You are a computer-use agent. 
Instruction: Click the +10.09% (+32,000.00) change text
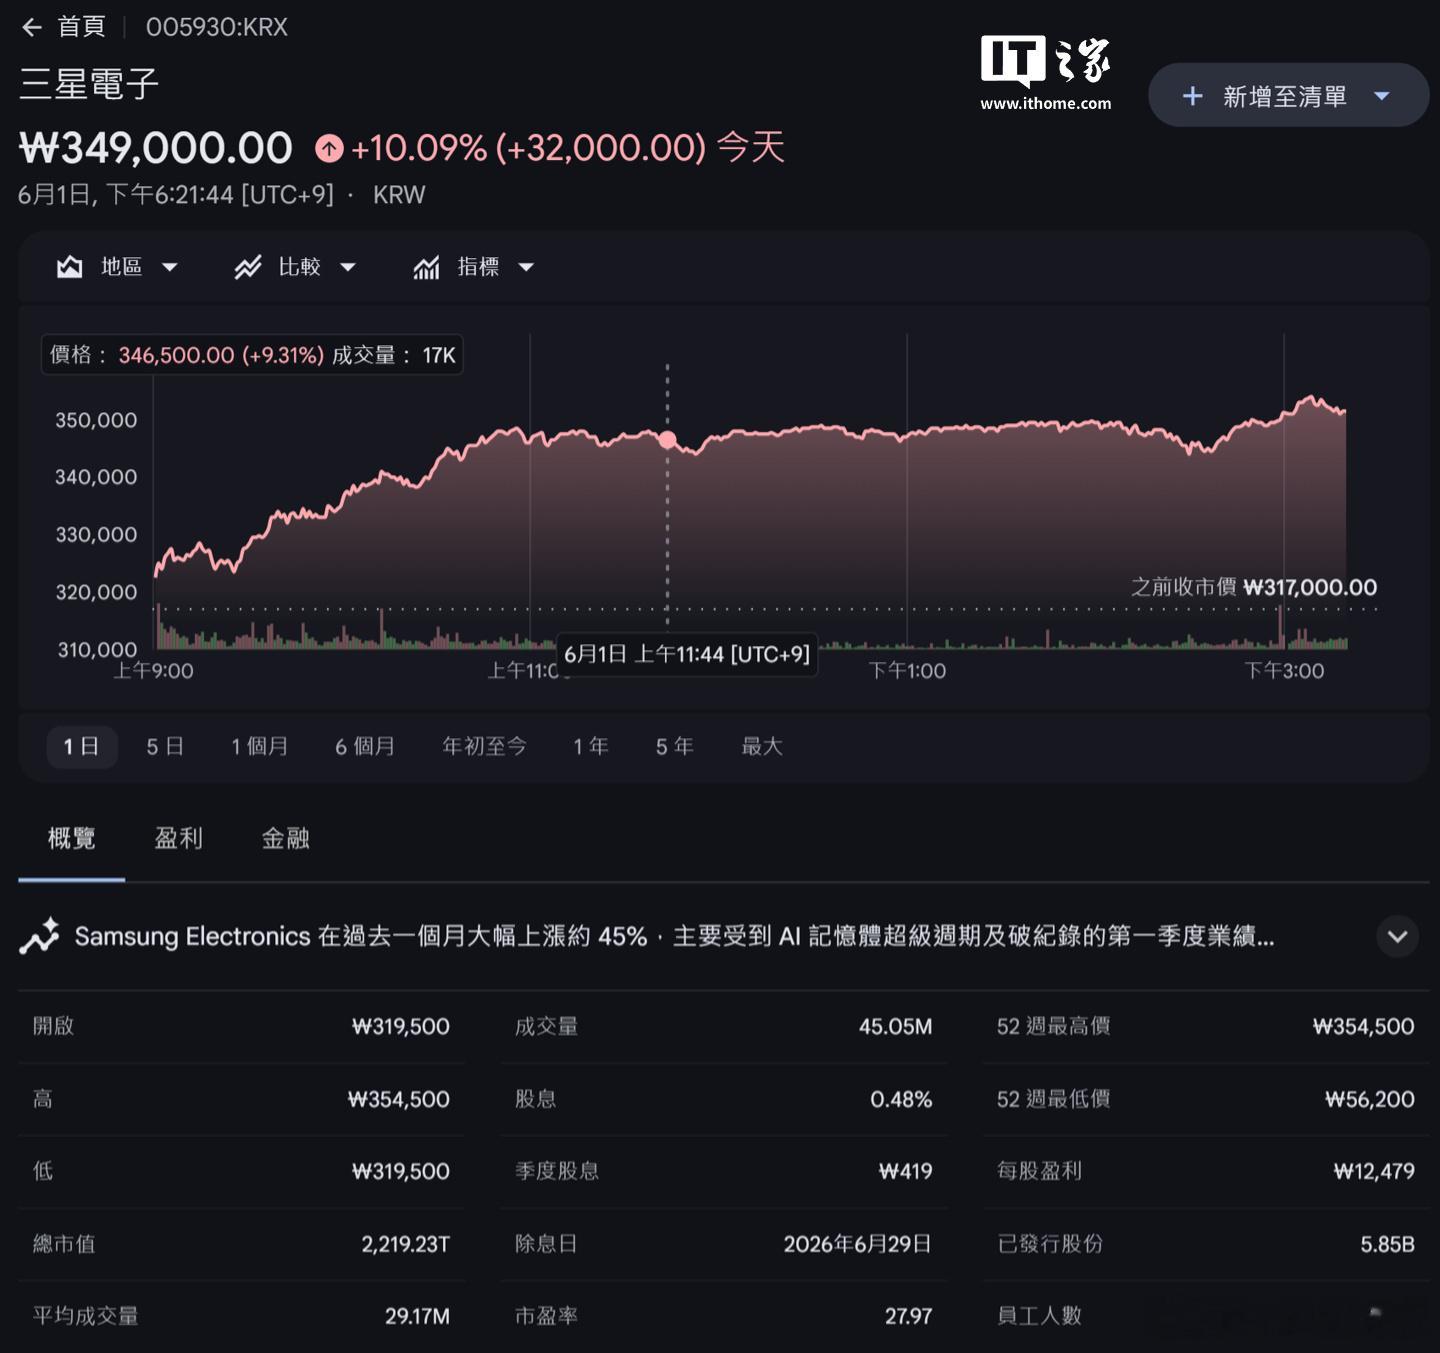point(528,148)
